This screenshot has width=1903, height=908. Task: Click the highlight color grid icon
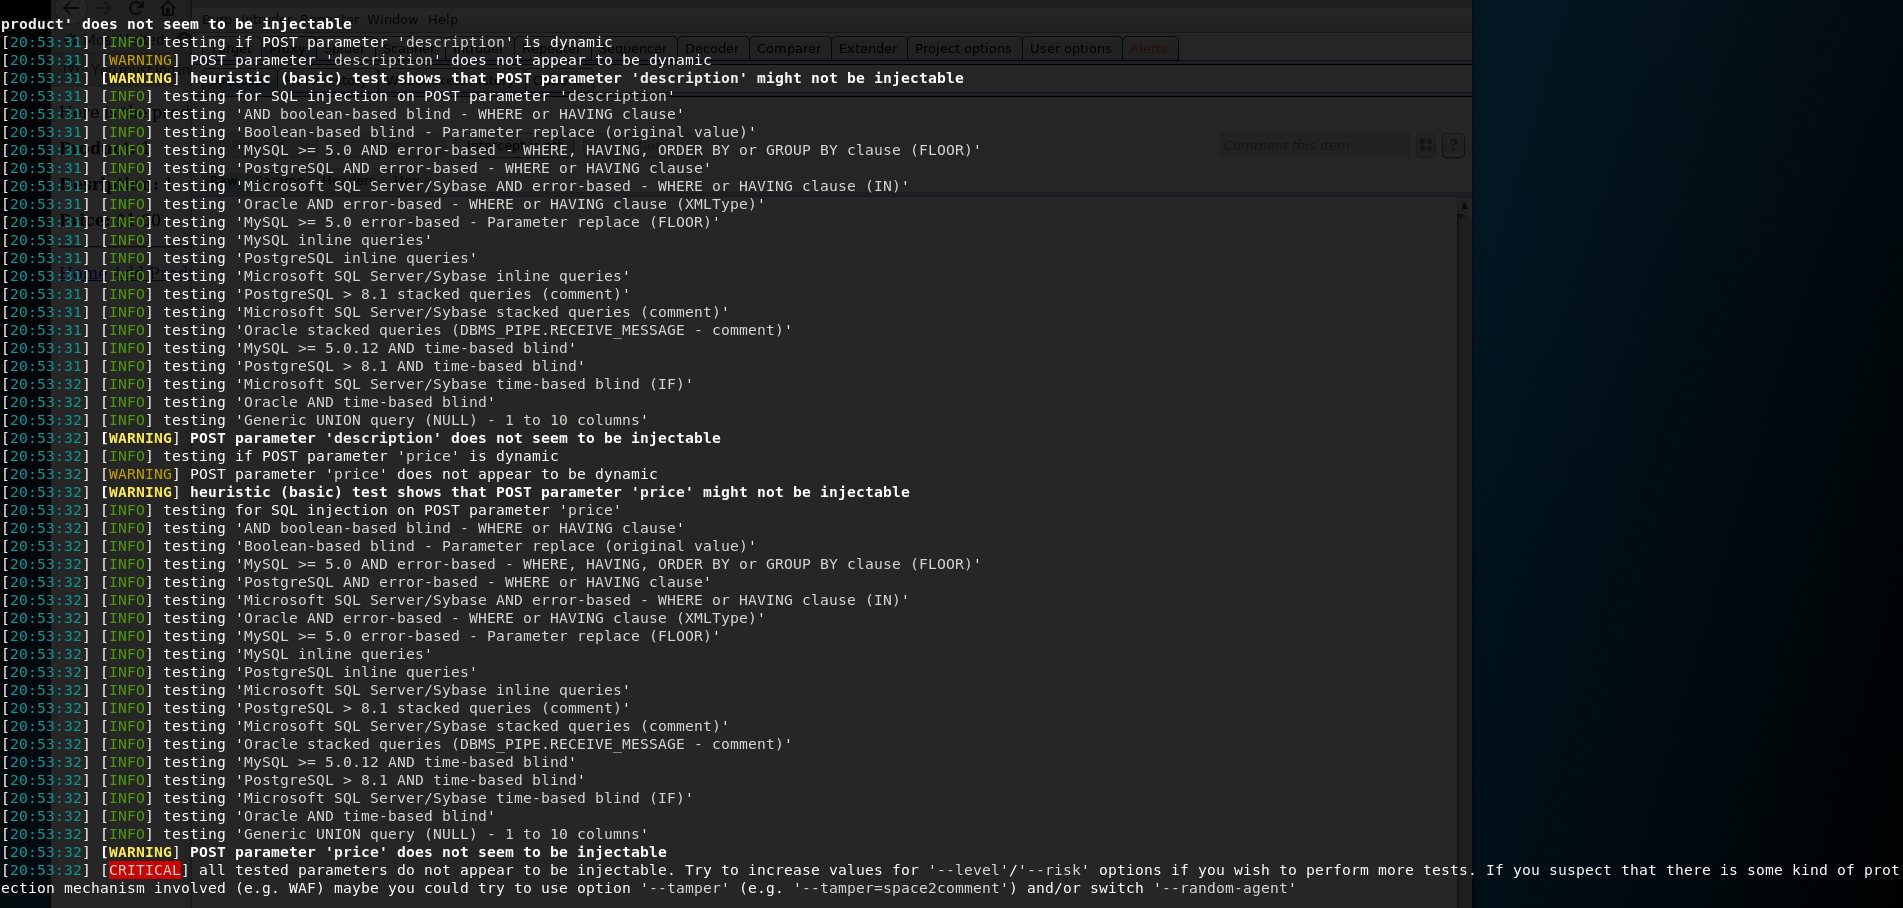coord(1425,146)
